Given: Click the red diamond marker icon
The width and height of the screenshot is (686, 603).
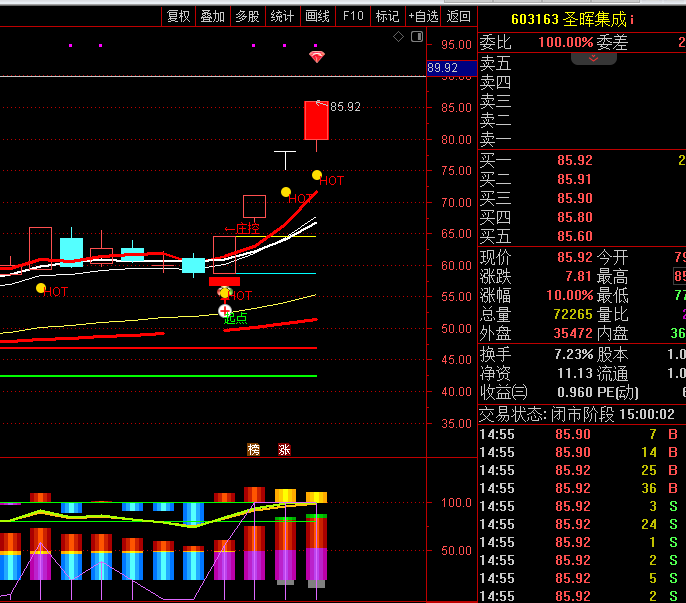Looking at the screenshot, I should [x=317, y=57].
